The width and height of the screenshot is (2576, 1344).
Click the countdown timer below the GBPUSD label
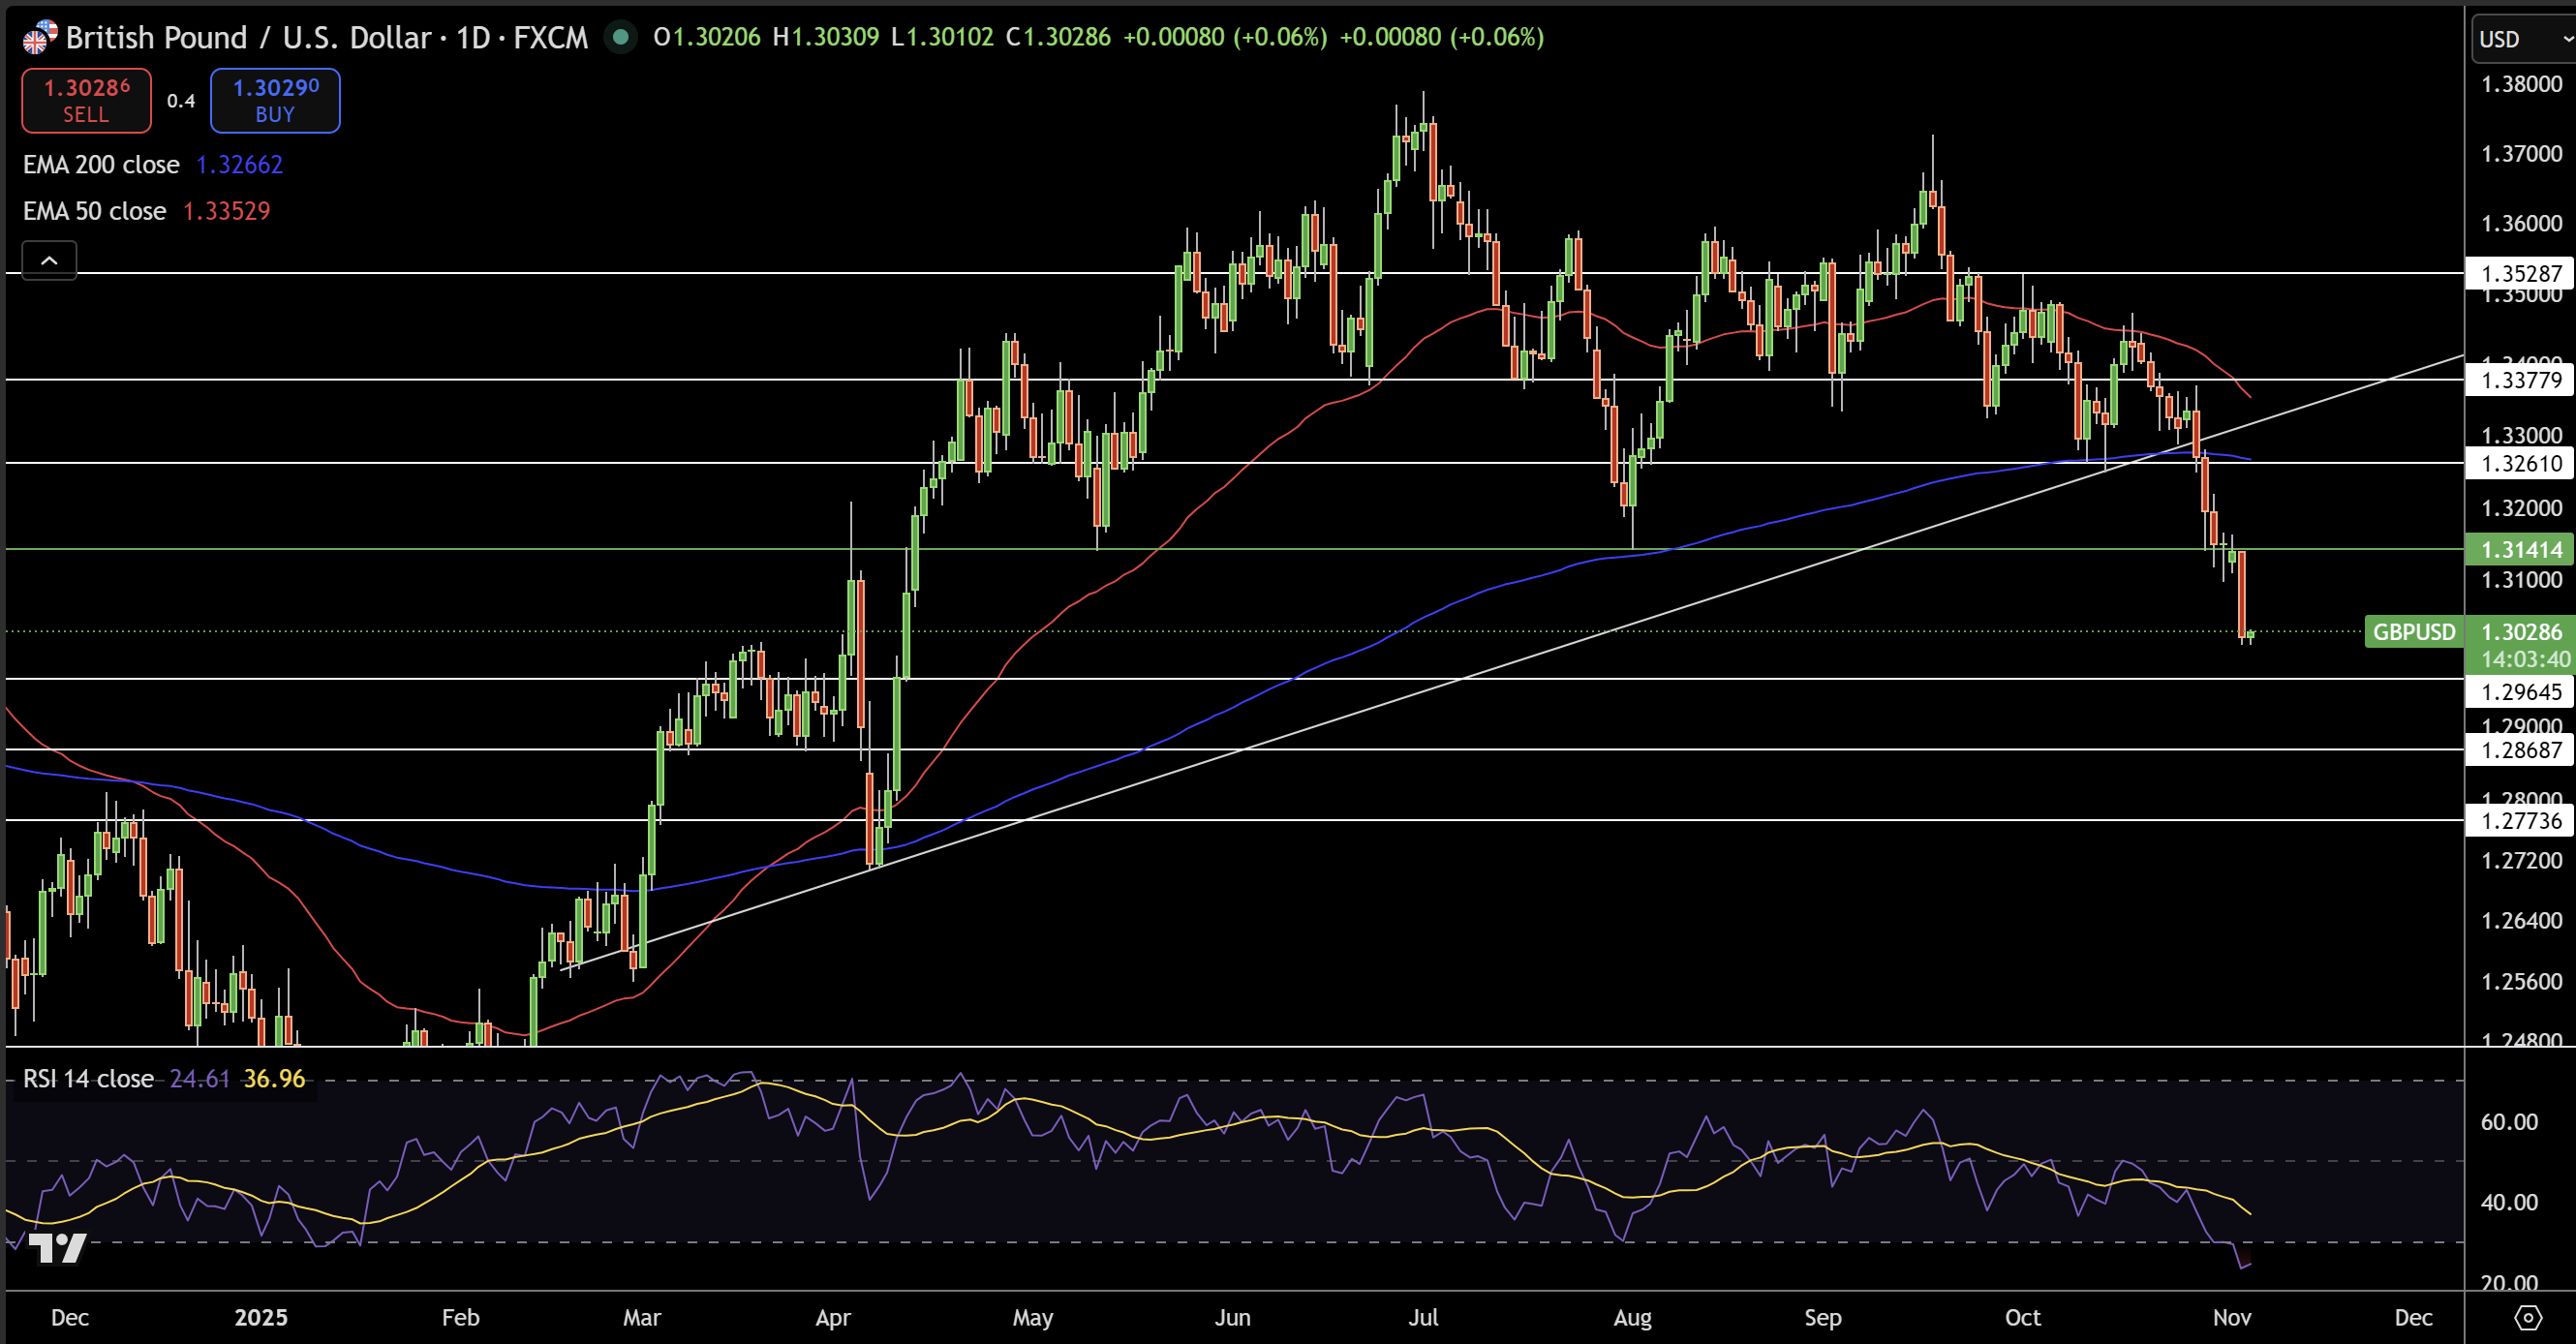[2521, 659]
